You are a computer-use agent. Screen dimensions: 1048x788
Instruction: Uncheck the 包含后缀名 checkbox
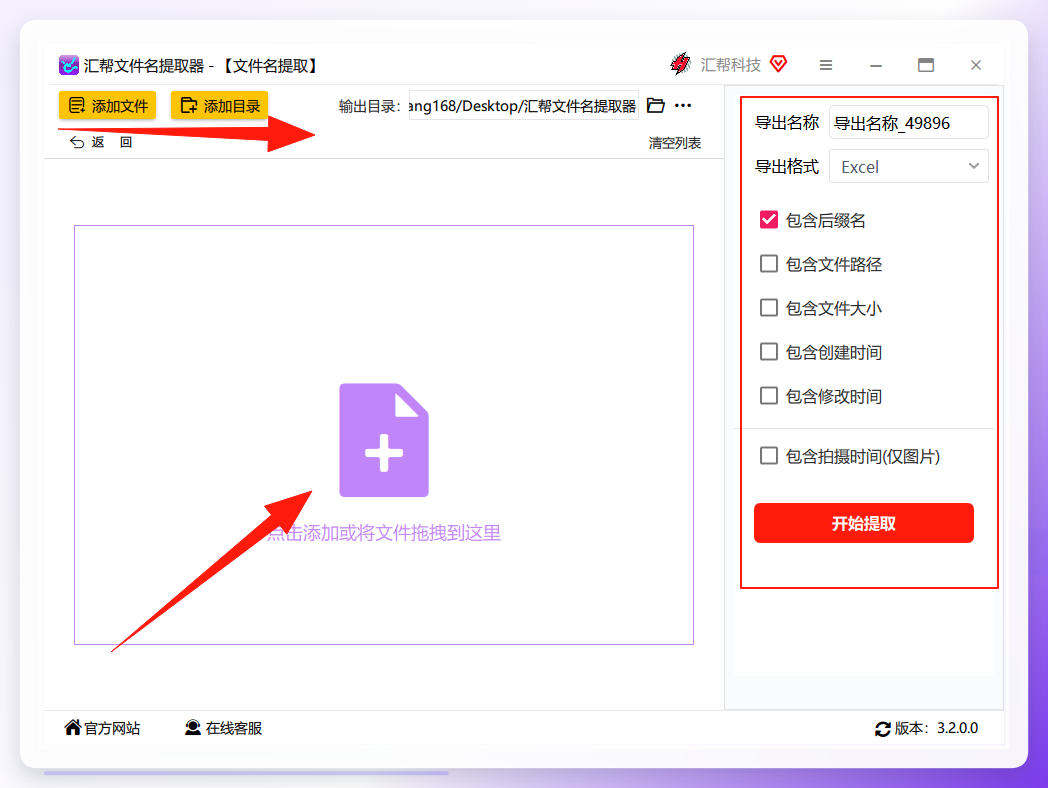pos(769,220)
